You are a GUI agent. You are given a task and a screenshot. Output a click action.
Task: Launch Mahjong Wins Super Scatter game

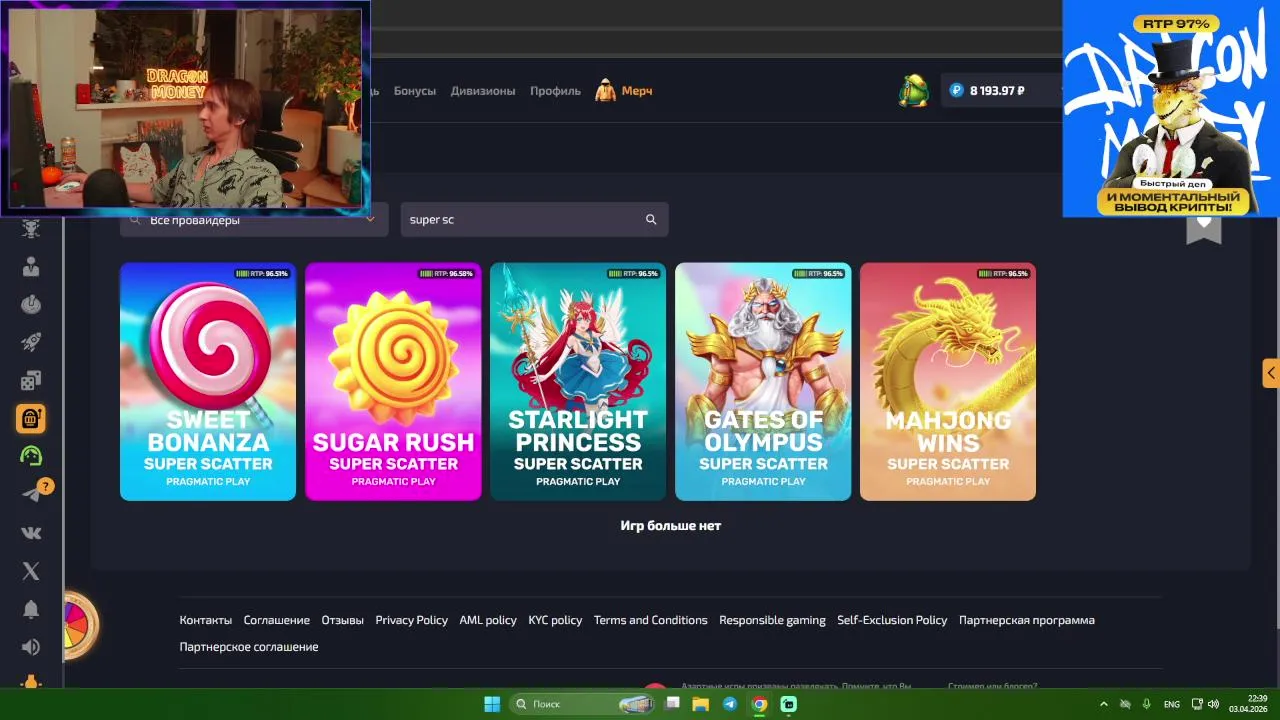[948, 382]
